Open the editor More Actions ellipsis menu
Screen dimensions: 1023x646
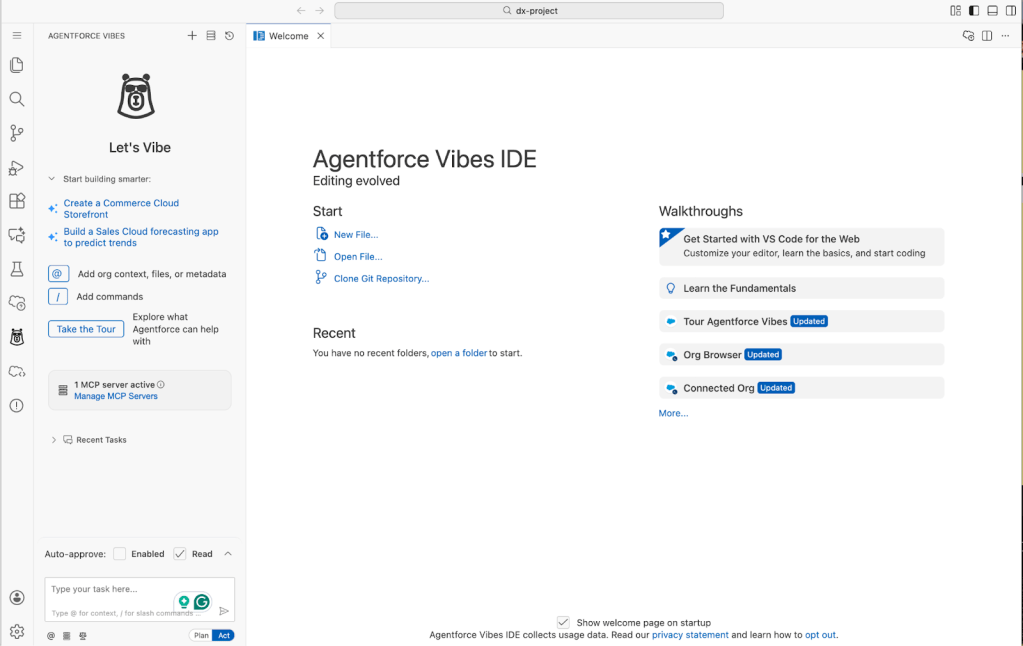(1005, 36)
